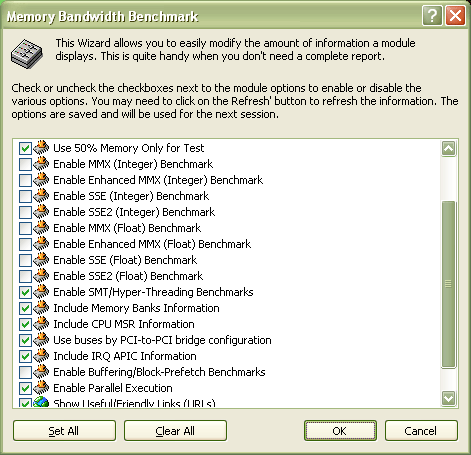
Task: Click the Clear All button
Action: coord(175,431)
